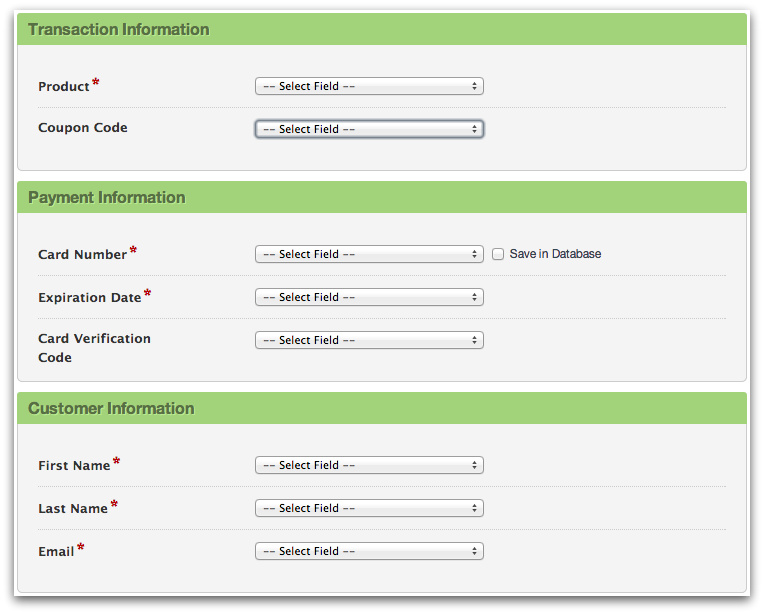Click the Customer Information section header

(111, 409)
